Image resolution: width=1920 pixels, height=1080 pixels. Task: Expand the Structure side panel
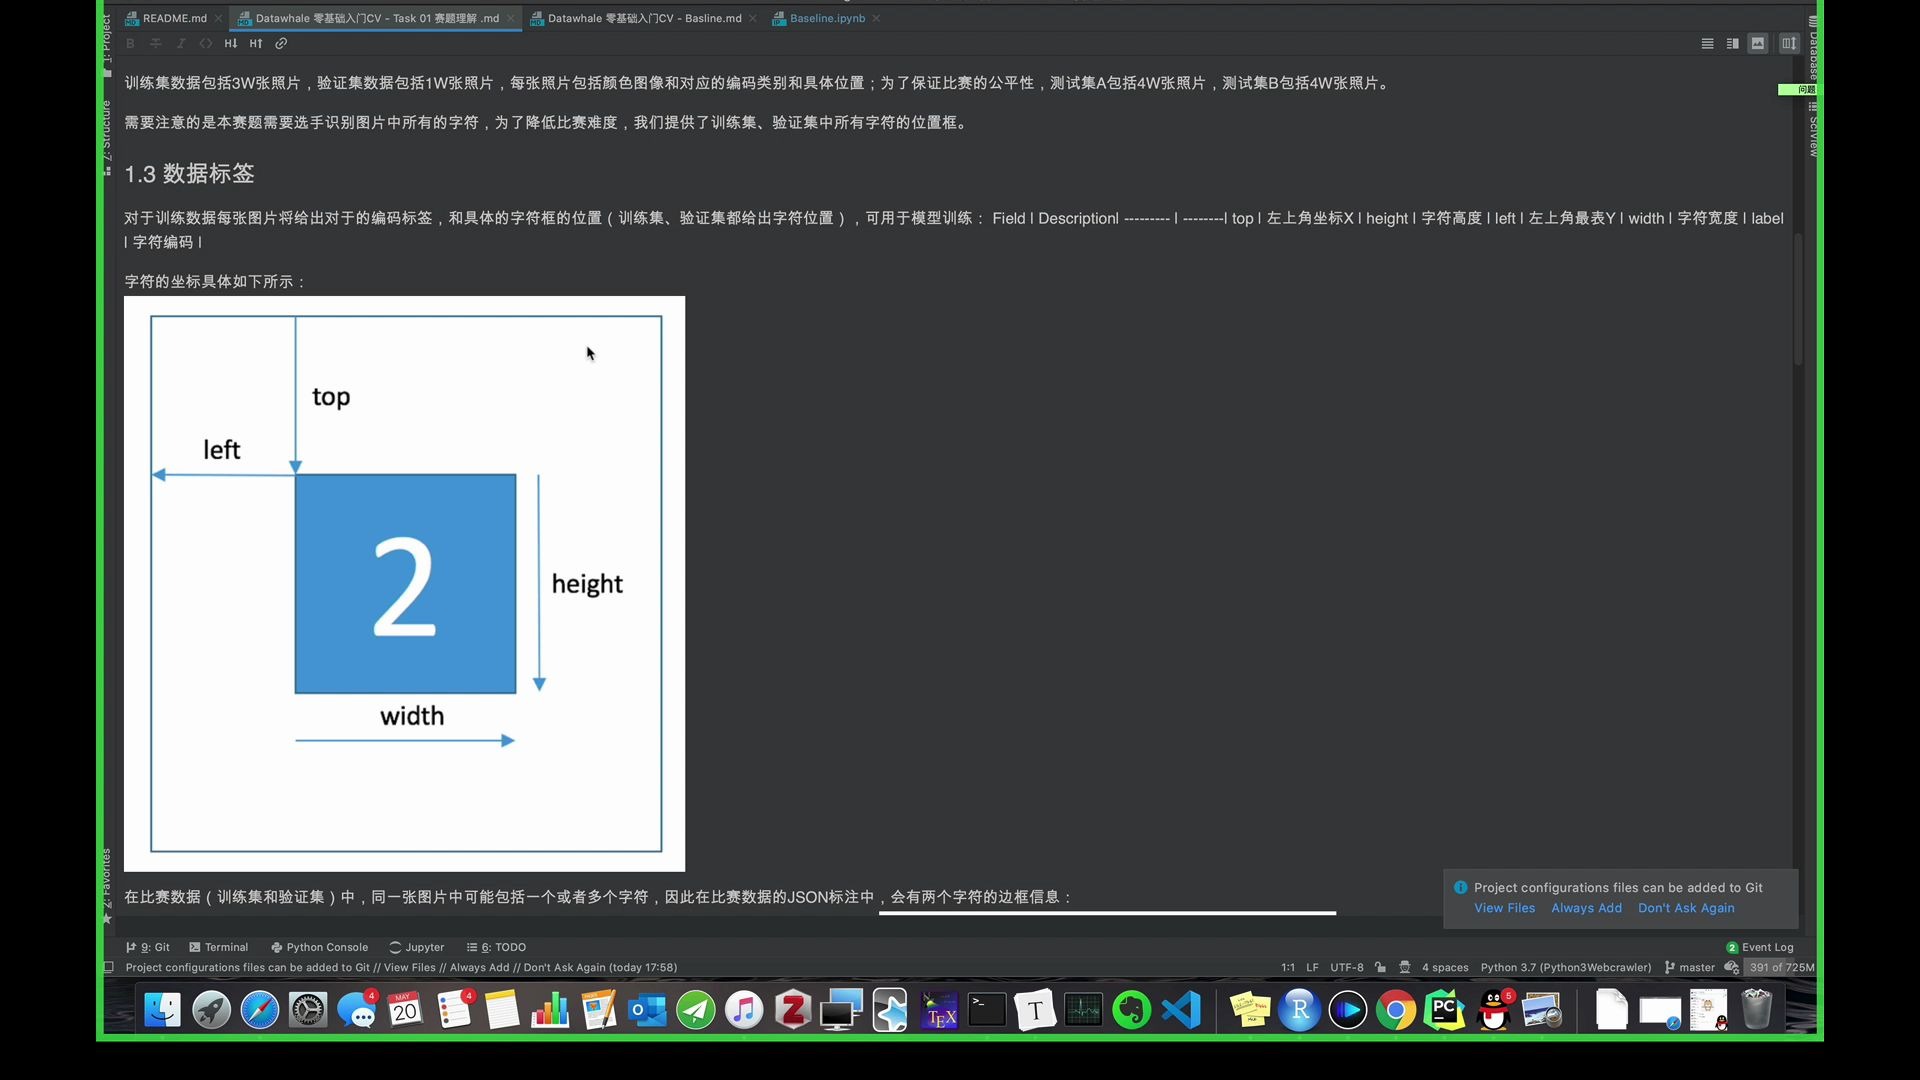(x=106, y=138)
